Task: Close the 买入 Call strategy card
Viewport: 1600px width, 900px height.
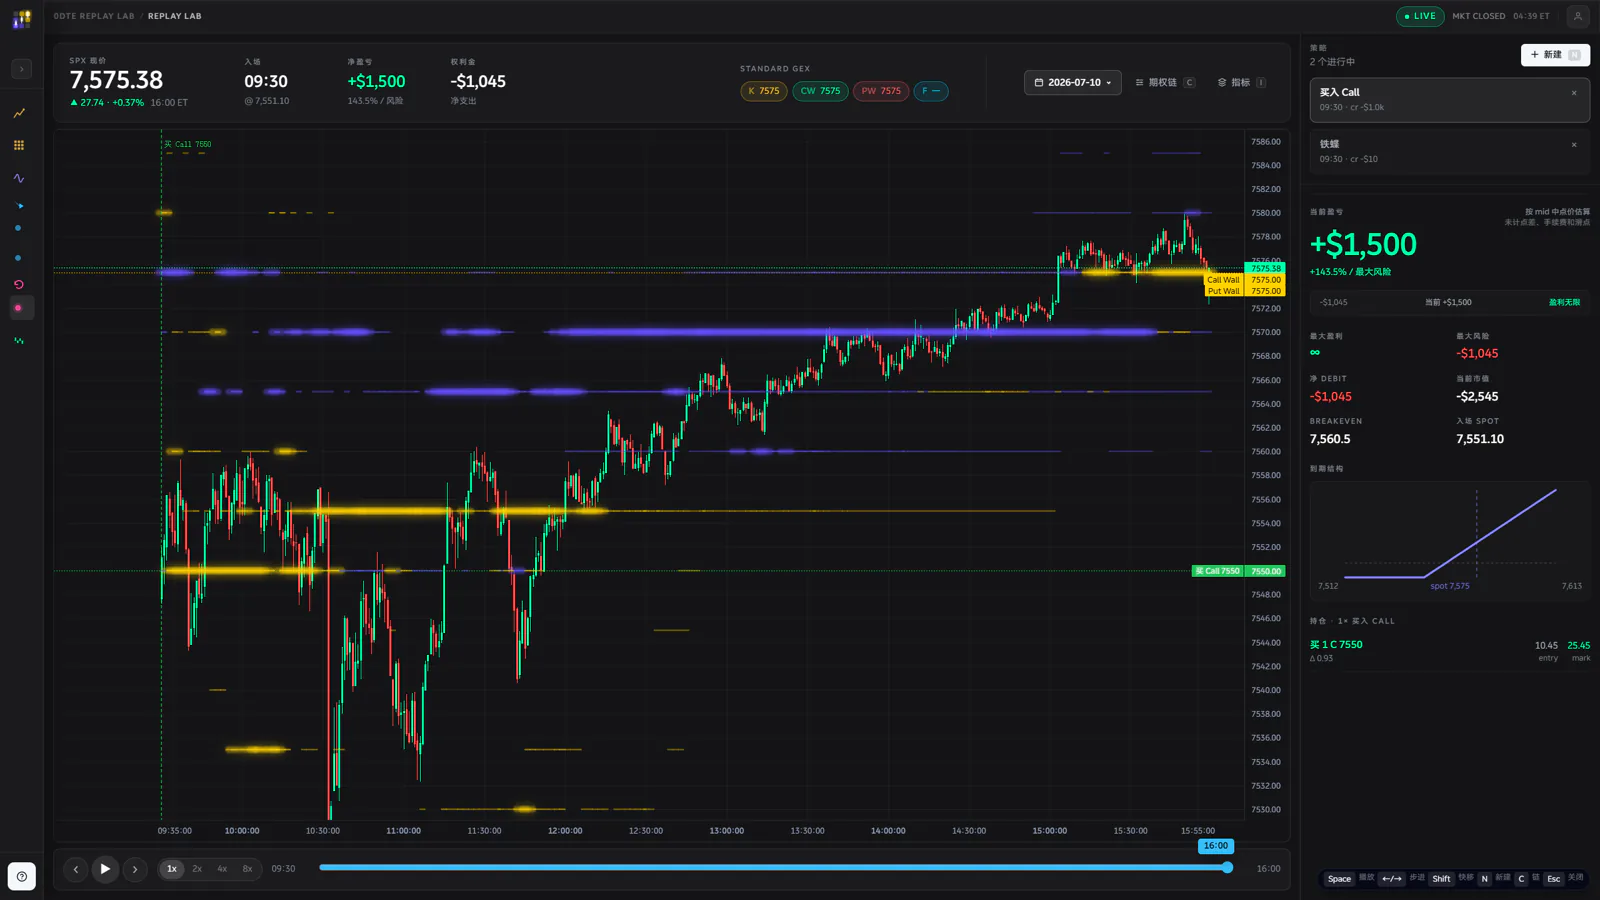Action: tap(1574, 93)
